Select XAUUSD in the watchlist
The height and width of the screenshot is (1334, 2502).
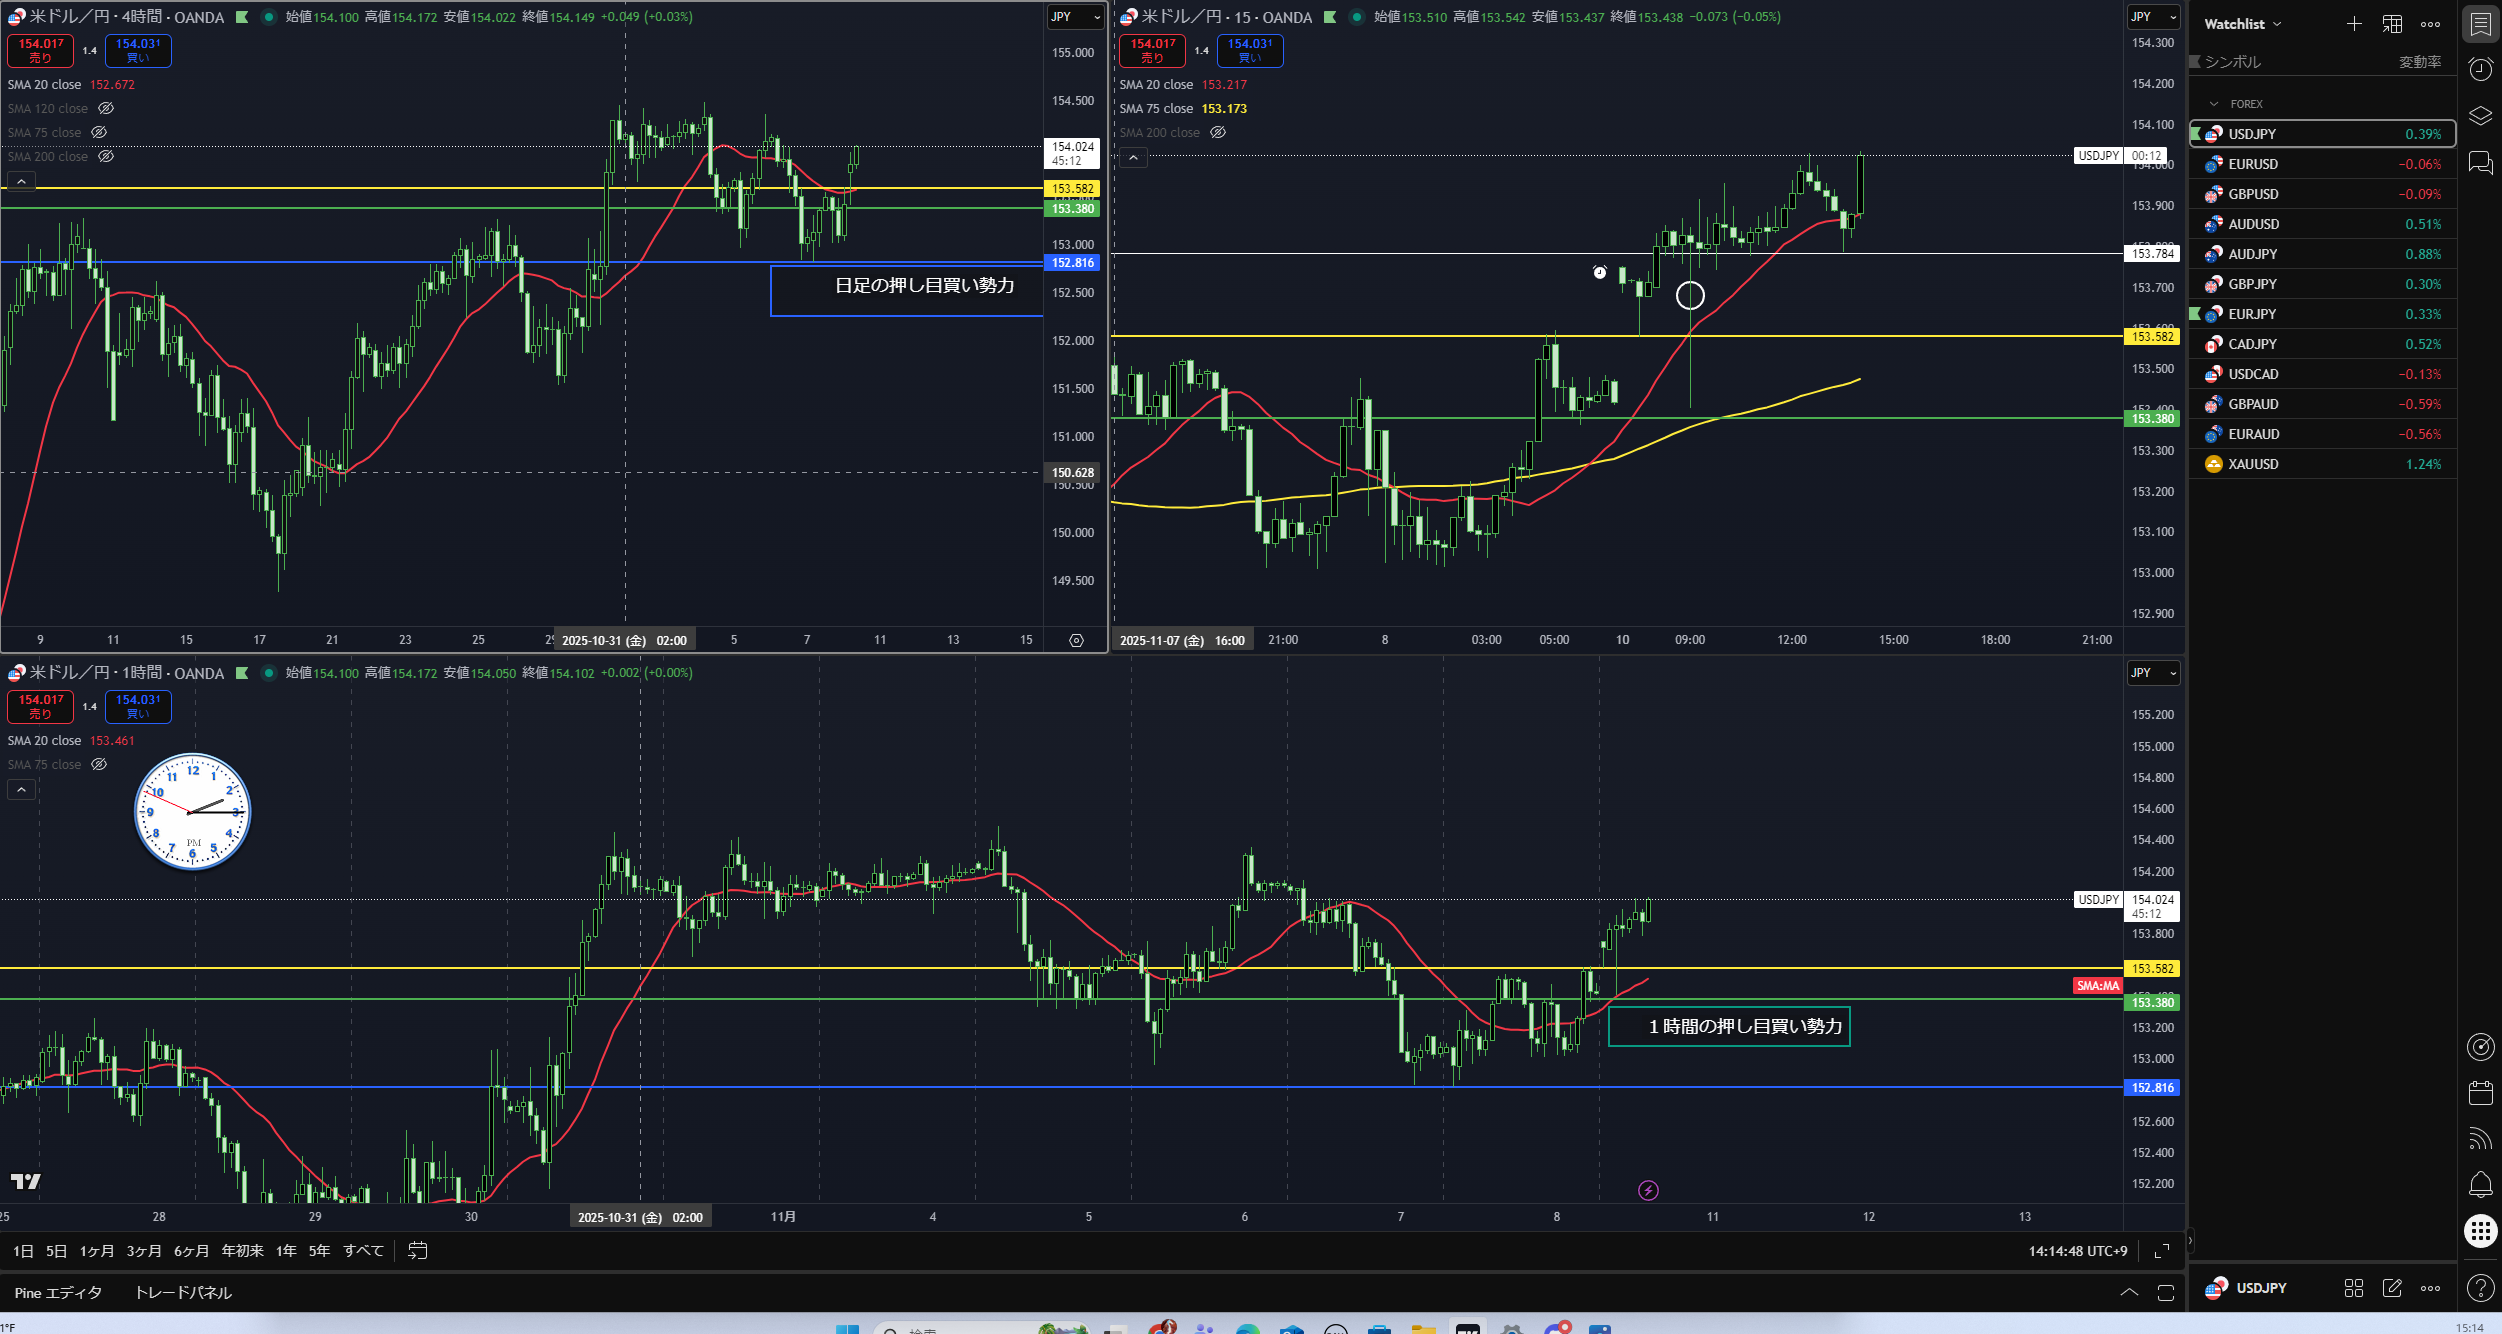[x=2253, y=464]
